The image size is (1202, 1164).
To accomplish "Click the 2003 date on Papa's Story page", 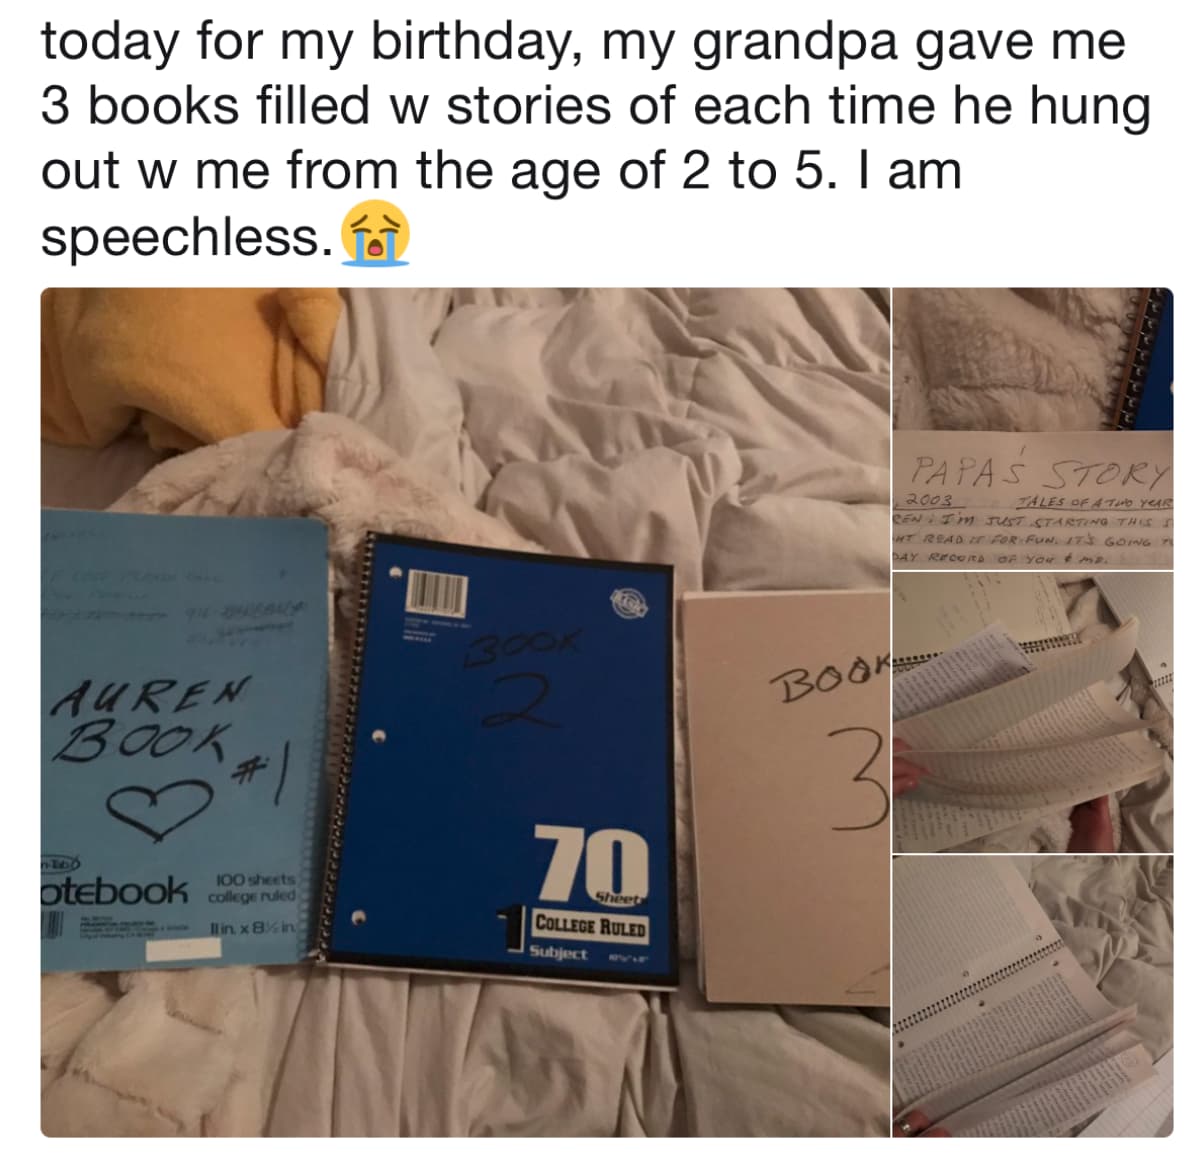I will tap(933, 499).
